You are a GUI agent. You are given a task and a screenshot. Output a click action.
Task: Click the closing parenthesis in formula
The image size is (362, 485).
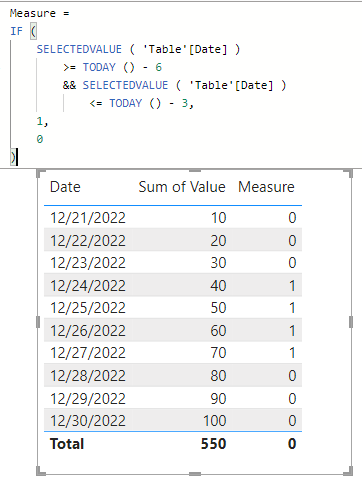13,157
